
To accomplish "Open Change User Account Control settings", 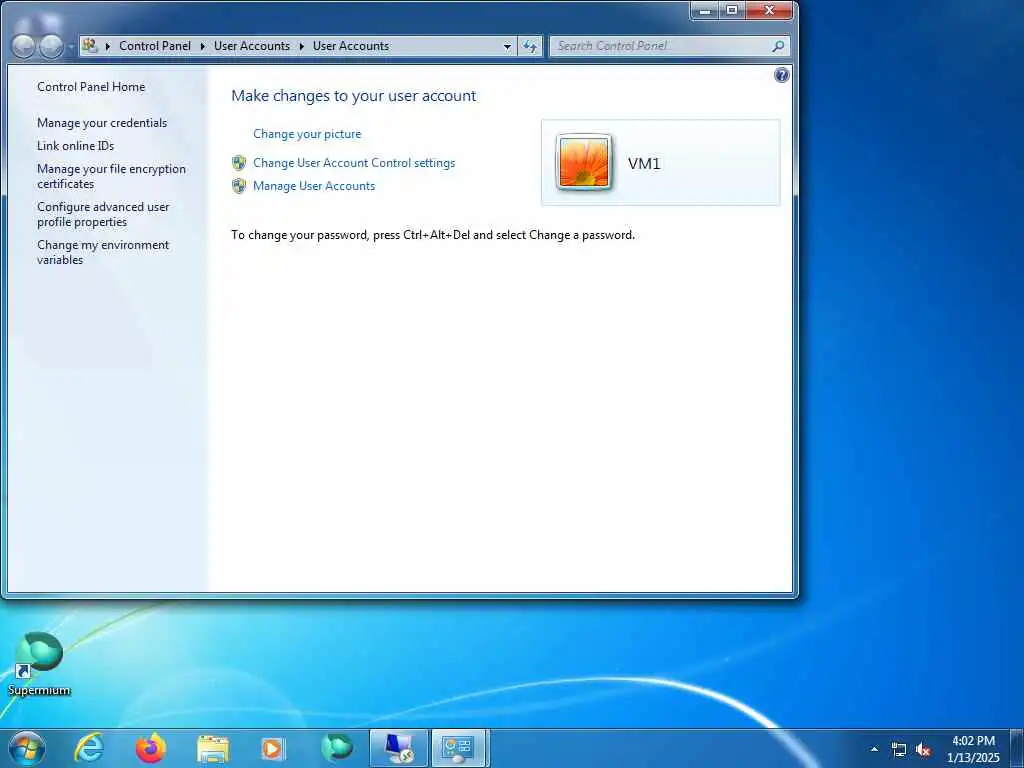I will (354, 163).
